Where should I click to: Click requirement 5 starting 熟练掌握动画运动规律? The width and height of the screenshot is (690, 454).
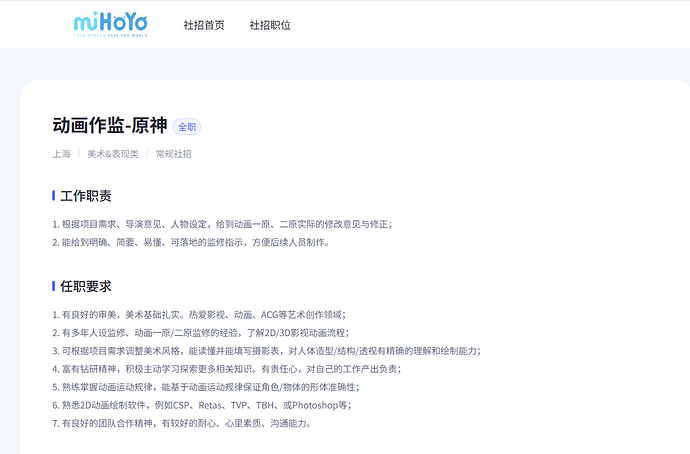coord(206,387)
